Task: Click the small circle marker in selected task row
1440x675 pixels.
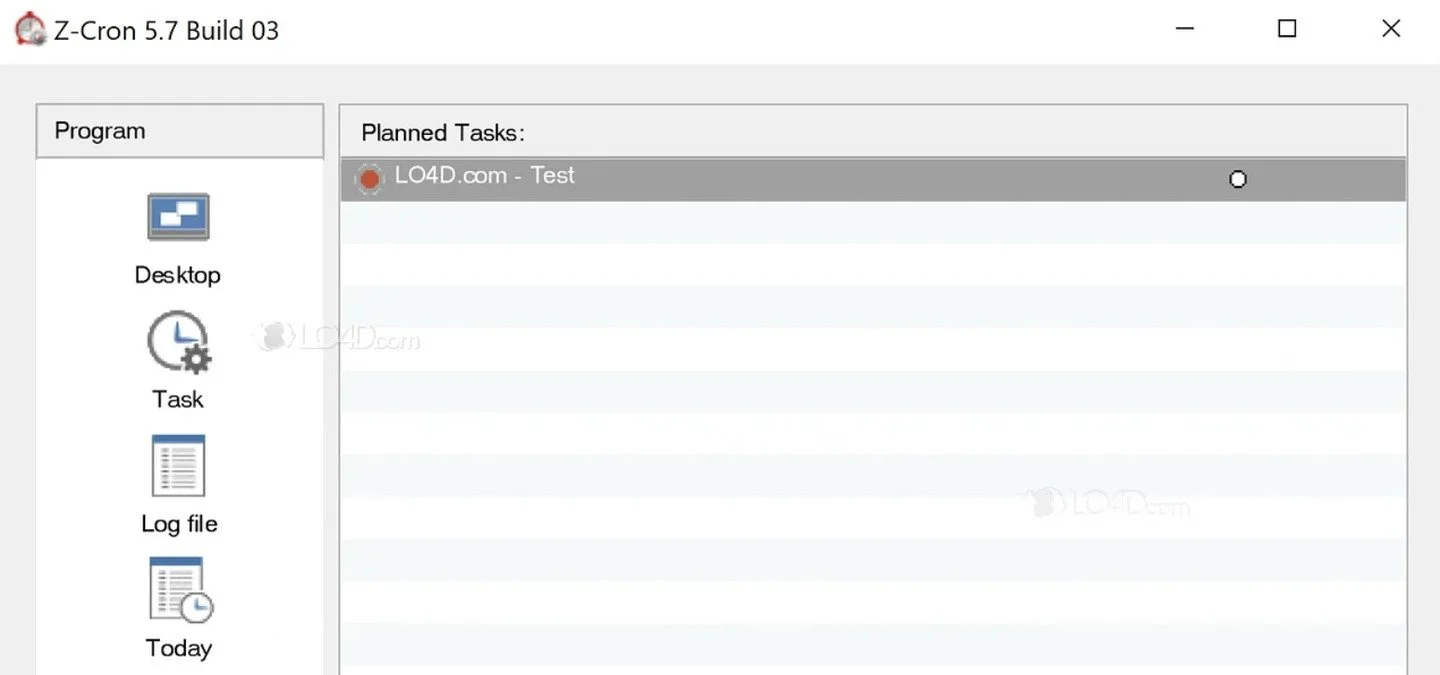Action: coord(1238,180)
